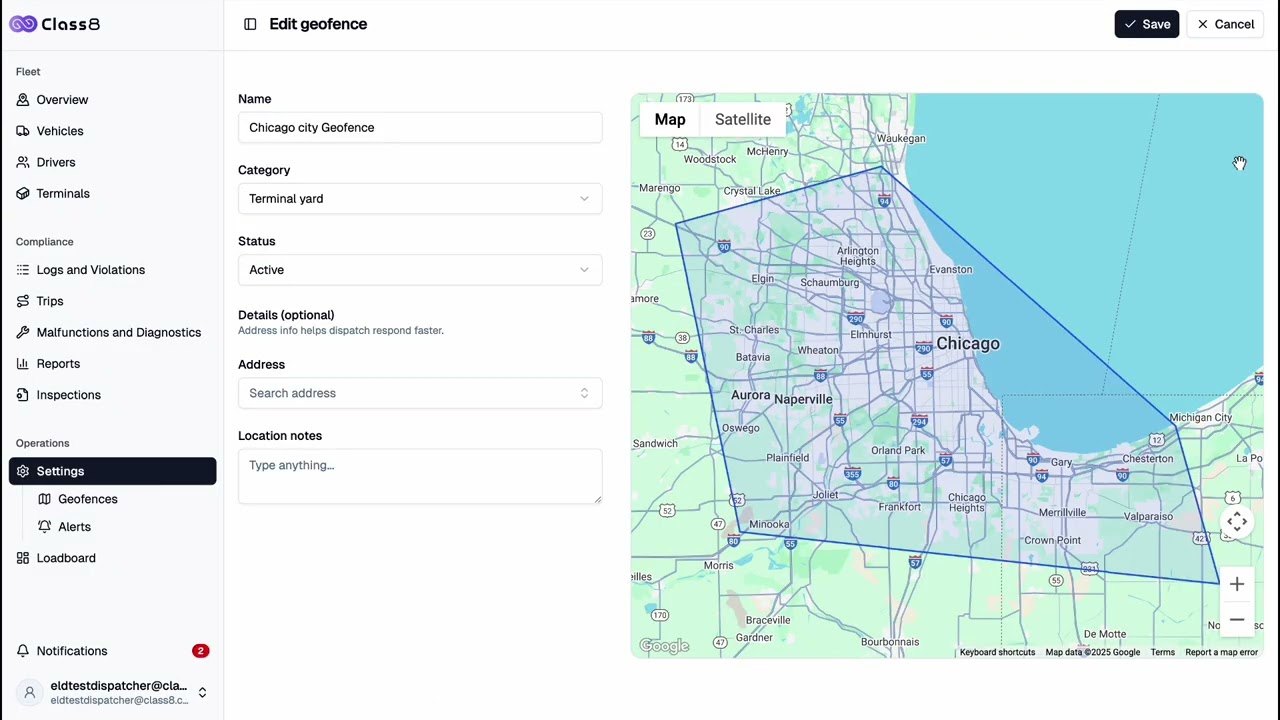
Task: Zoom in on the map
Action: pos(1237,584)
